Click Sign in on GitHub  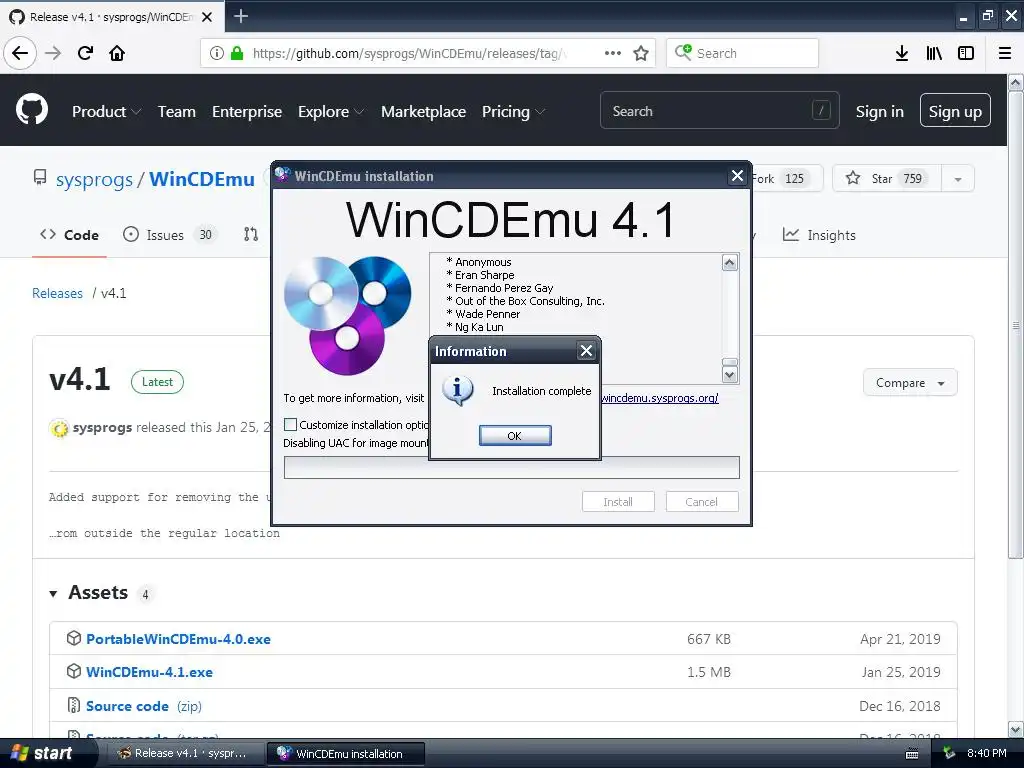(x=880, y=112)
